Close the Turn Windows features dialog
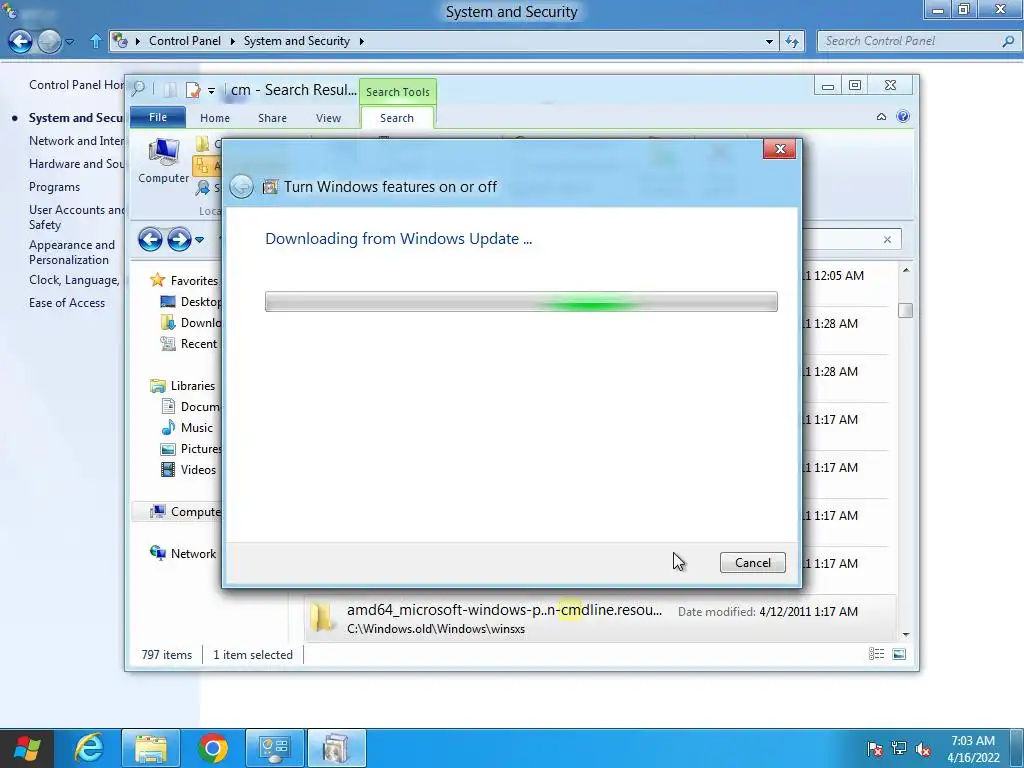Viewport: 1024px width, 768px height. tap(779, 149)
